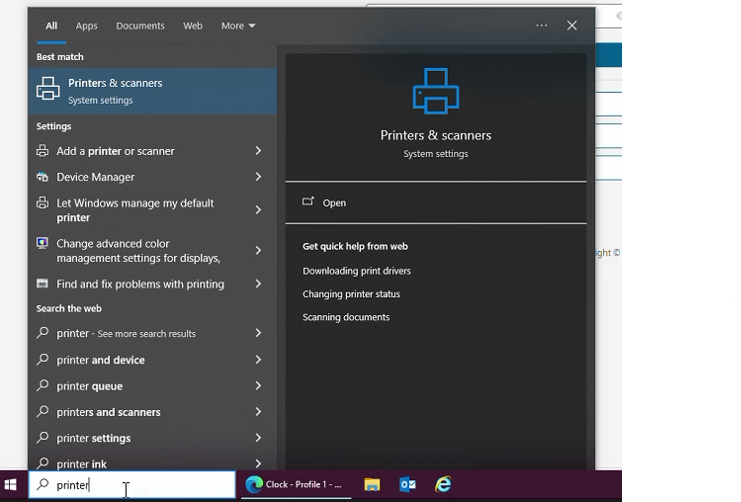Click large Printers & scanners icon in preview

tap(436, 91)
